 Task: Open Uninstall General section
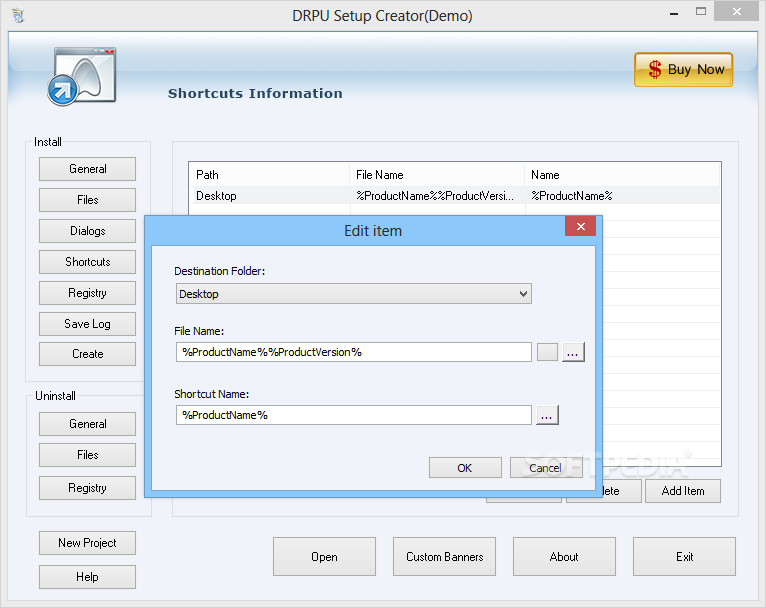[87, 424]
